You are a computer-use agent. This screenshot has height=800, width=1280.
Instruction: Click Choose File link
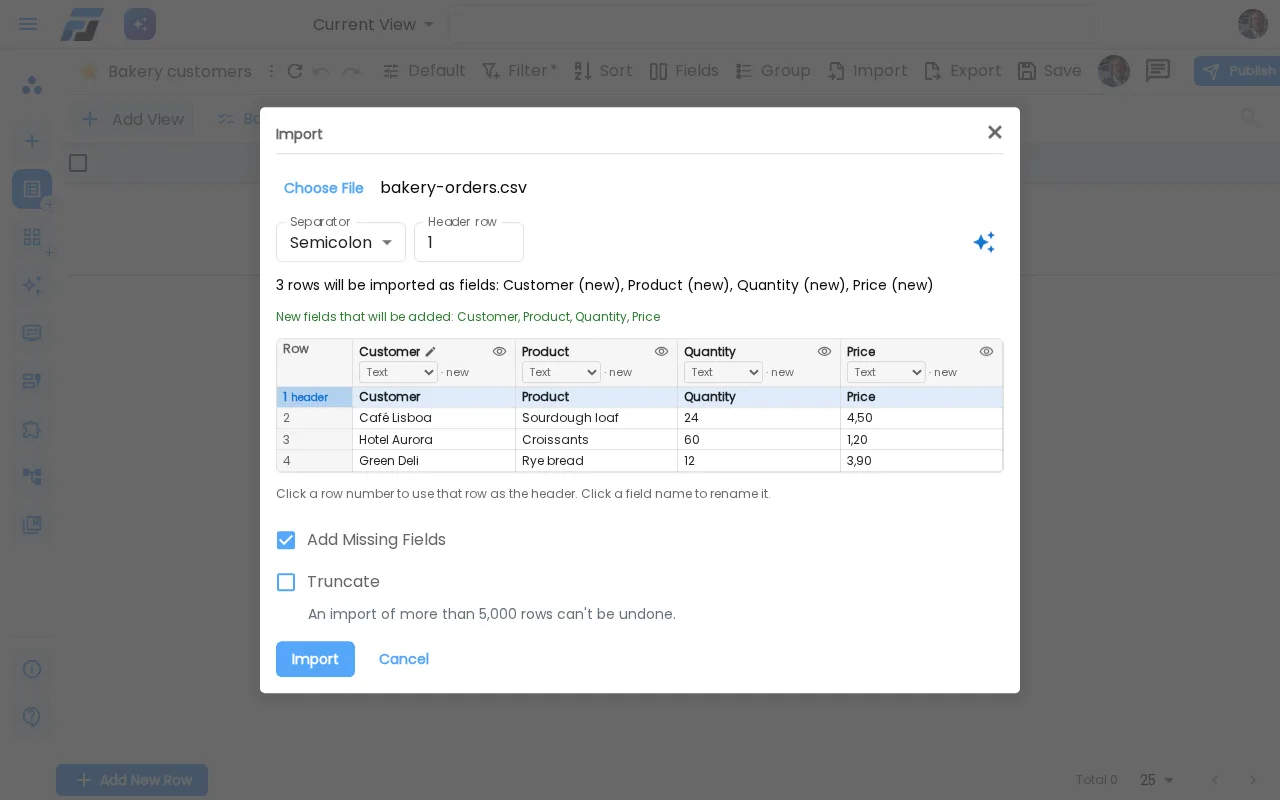point(323,188)
